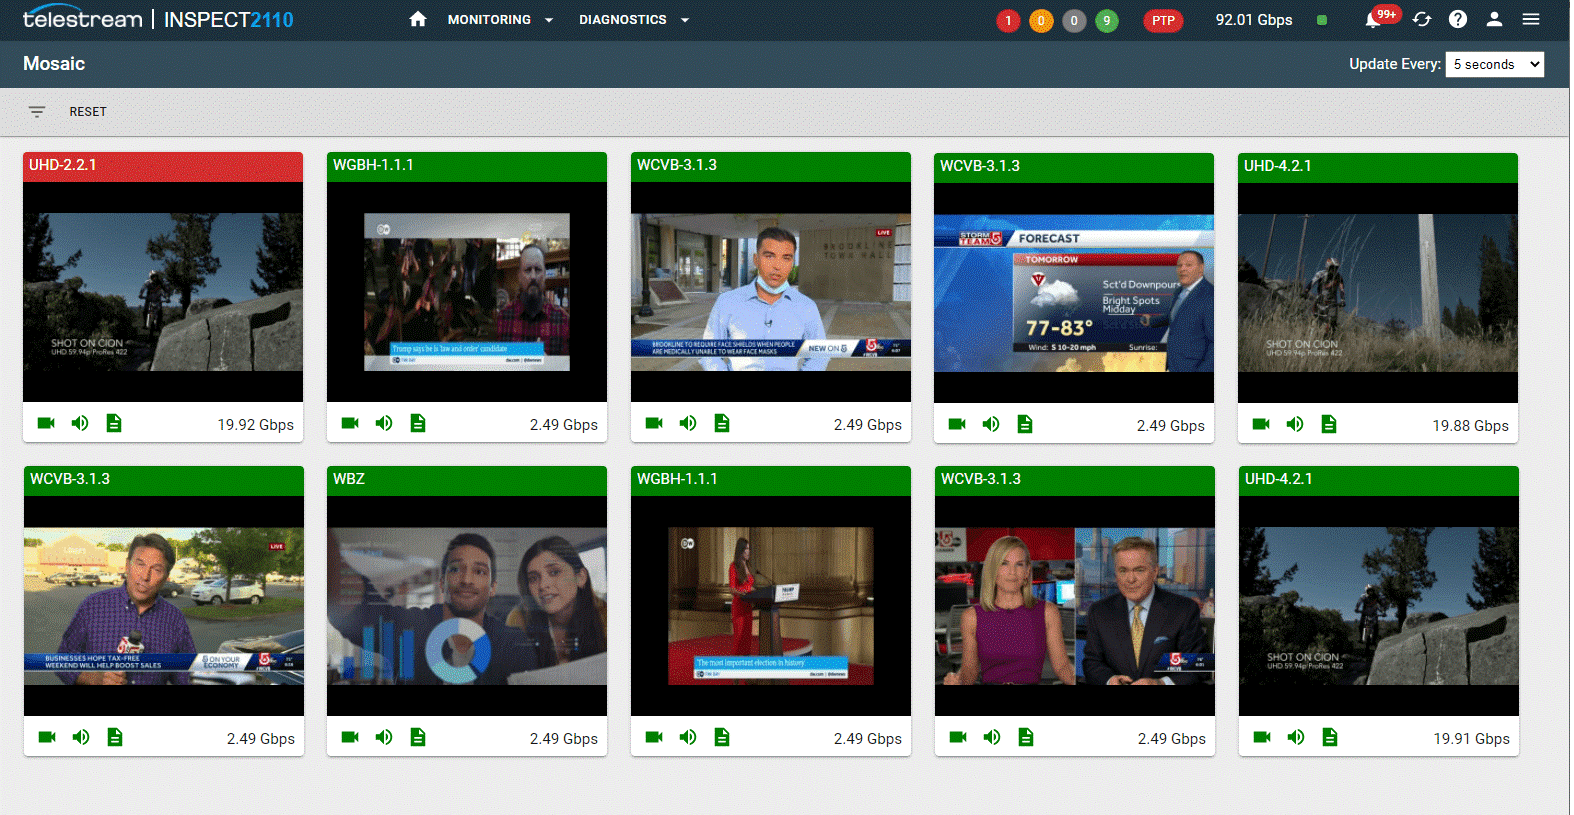Click the 19.92 Gbps bitrate value
This screenshot has width=1574, height=815.
pos(256,425)
